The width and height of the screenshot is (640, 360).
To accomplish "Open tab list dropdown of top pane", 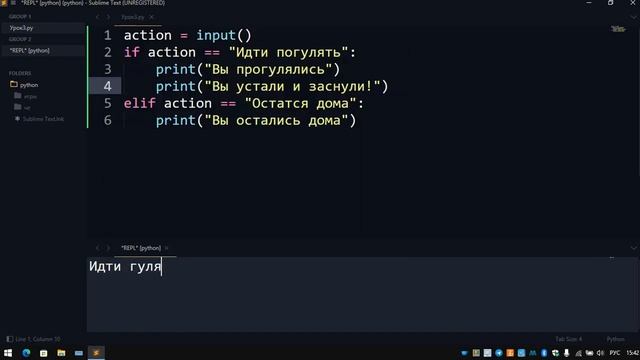I will coord(633,17).
